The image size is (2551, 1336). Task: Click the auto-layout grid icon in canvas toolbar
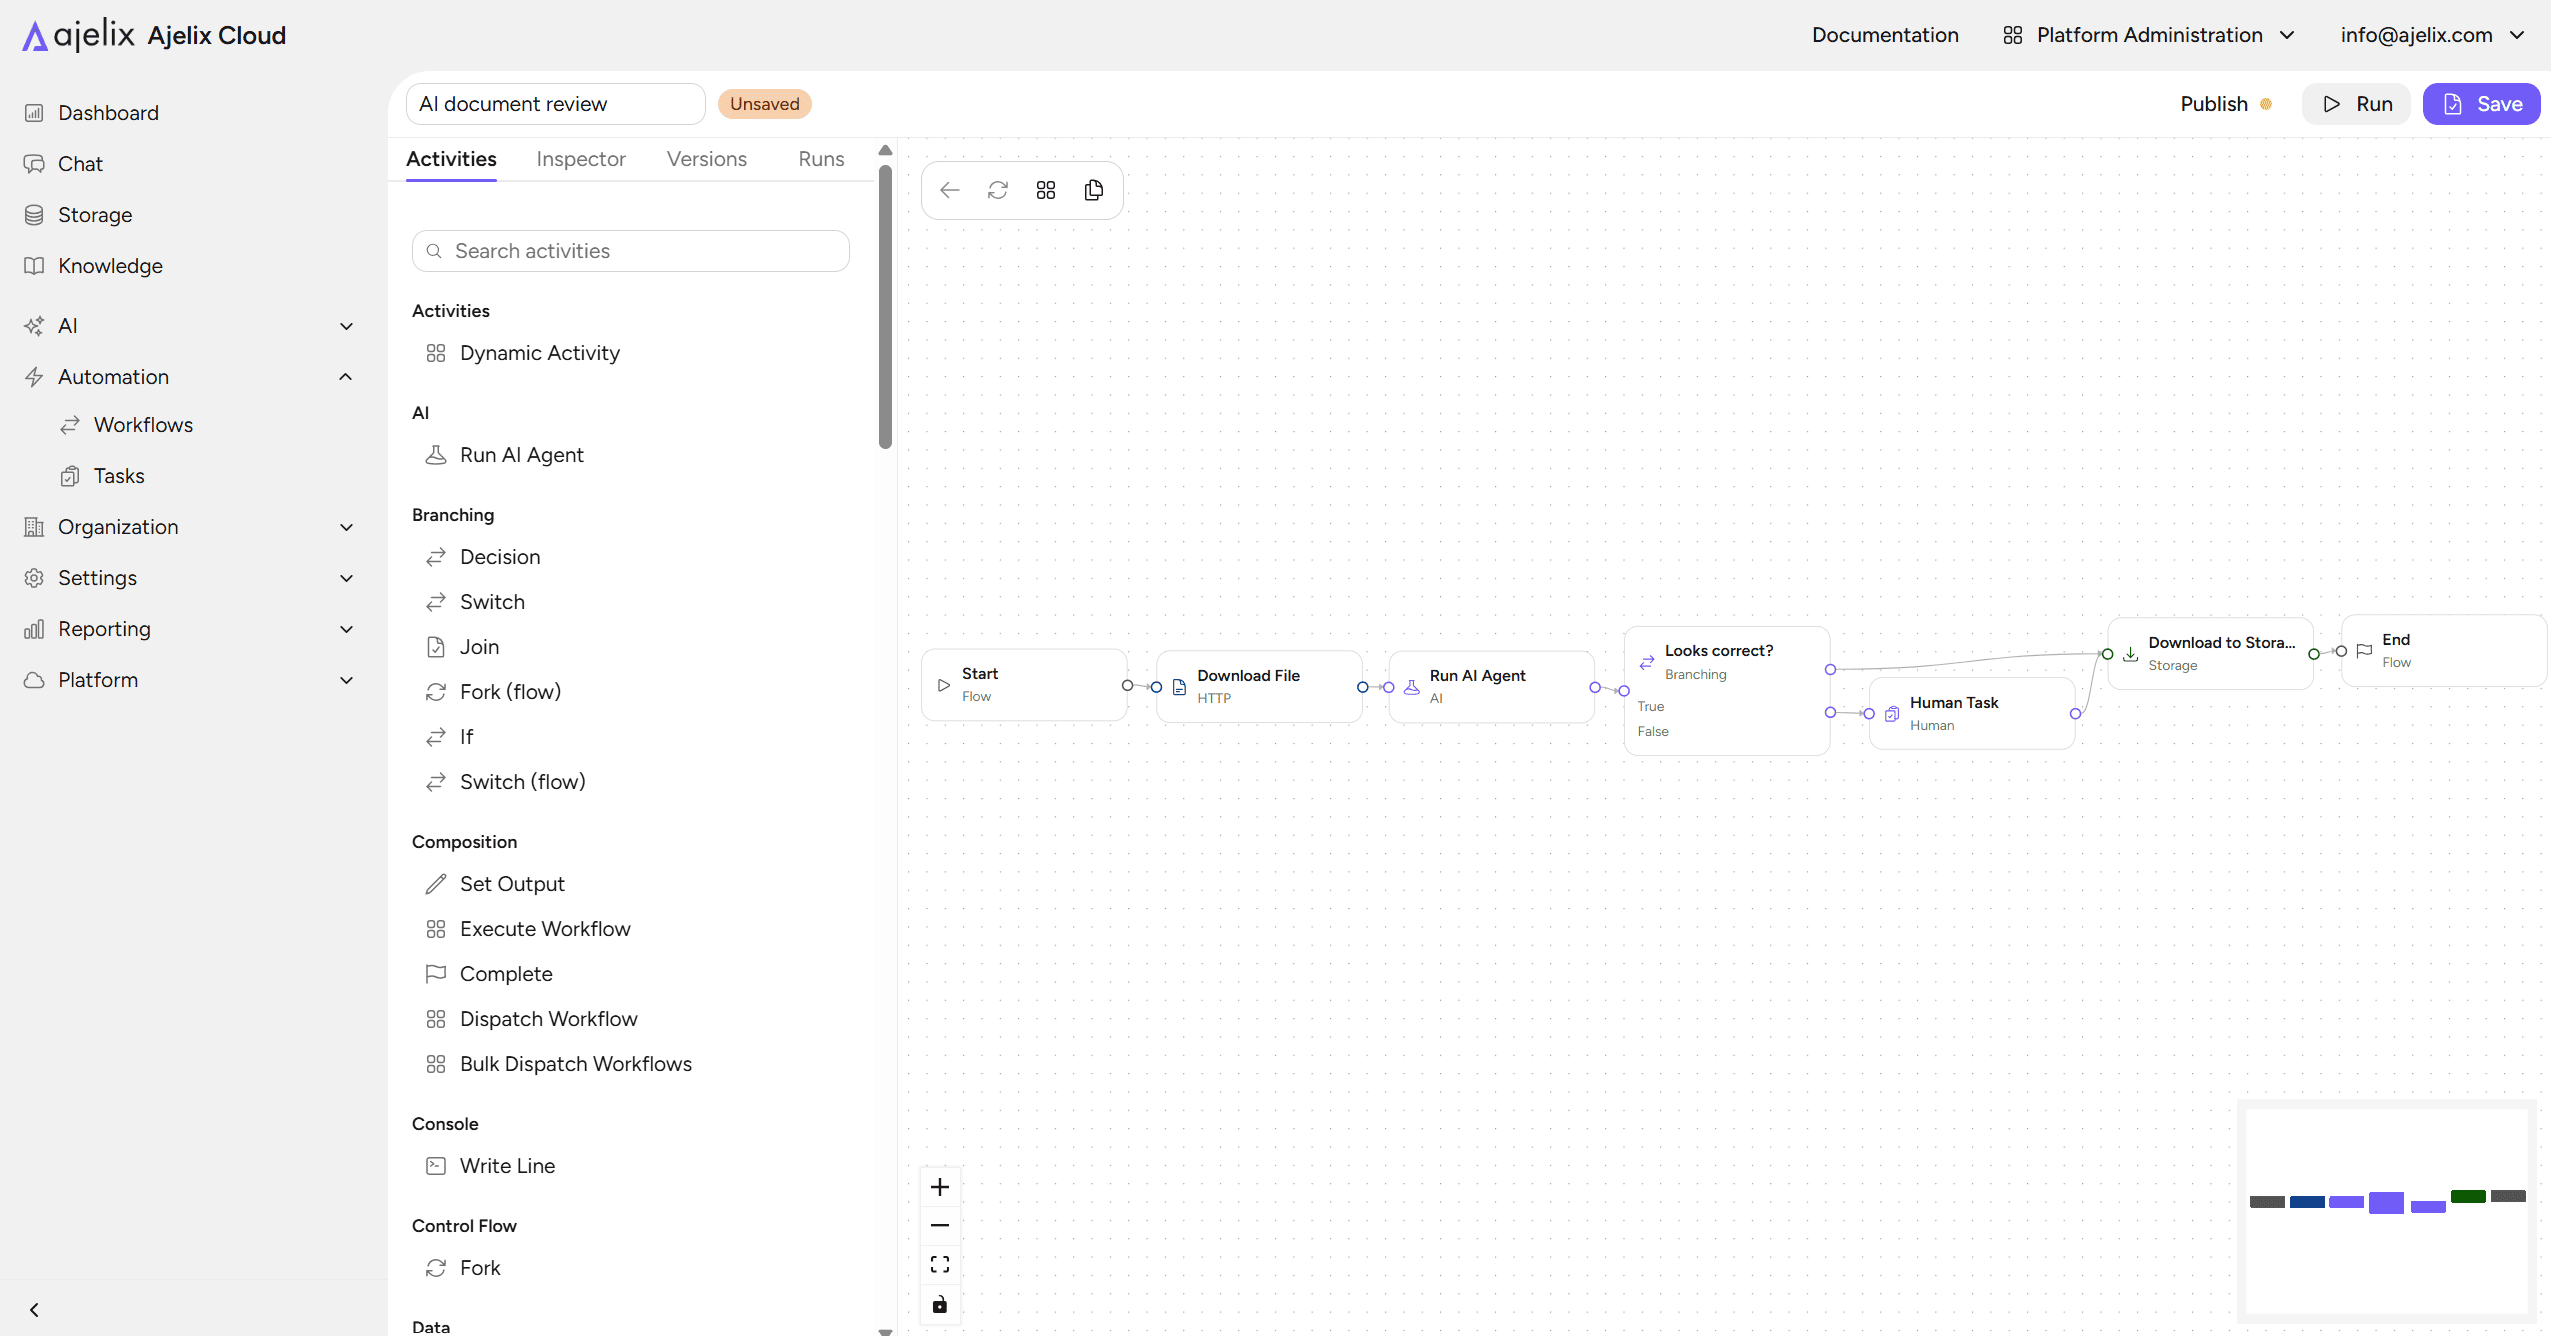[x=1046, y=190]
